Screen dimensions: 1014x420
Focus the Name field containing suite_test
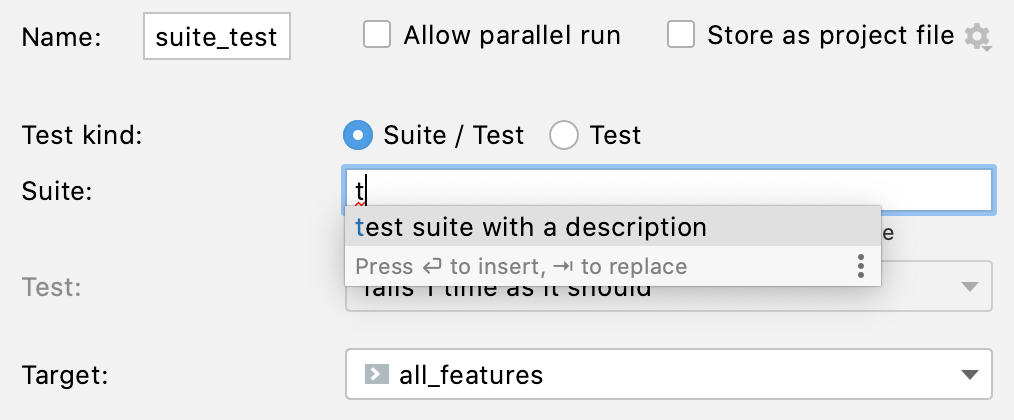(217, 38)
